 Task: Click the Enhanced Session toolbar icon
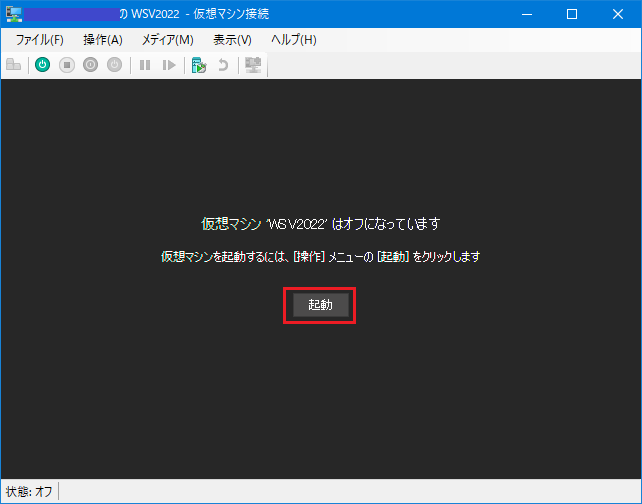(x=253, y=65)
